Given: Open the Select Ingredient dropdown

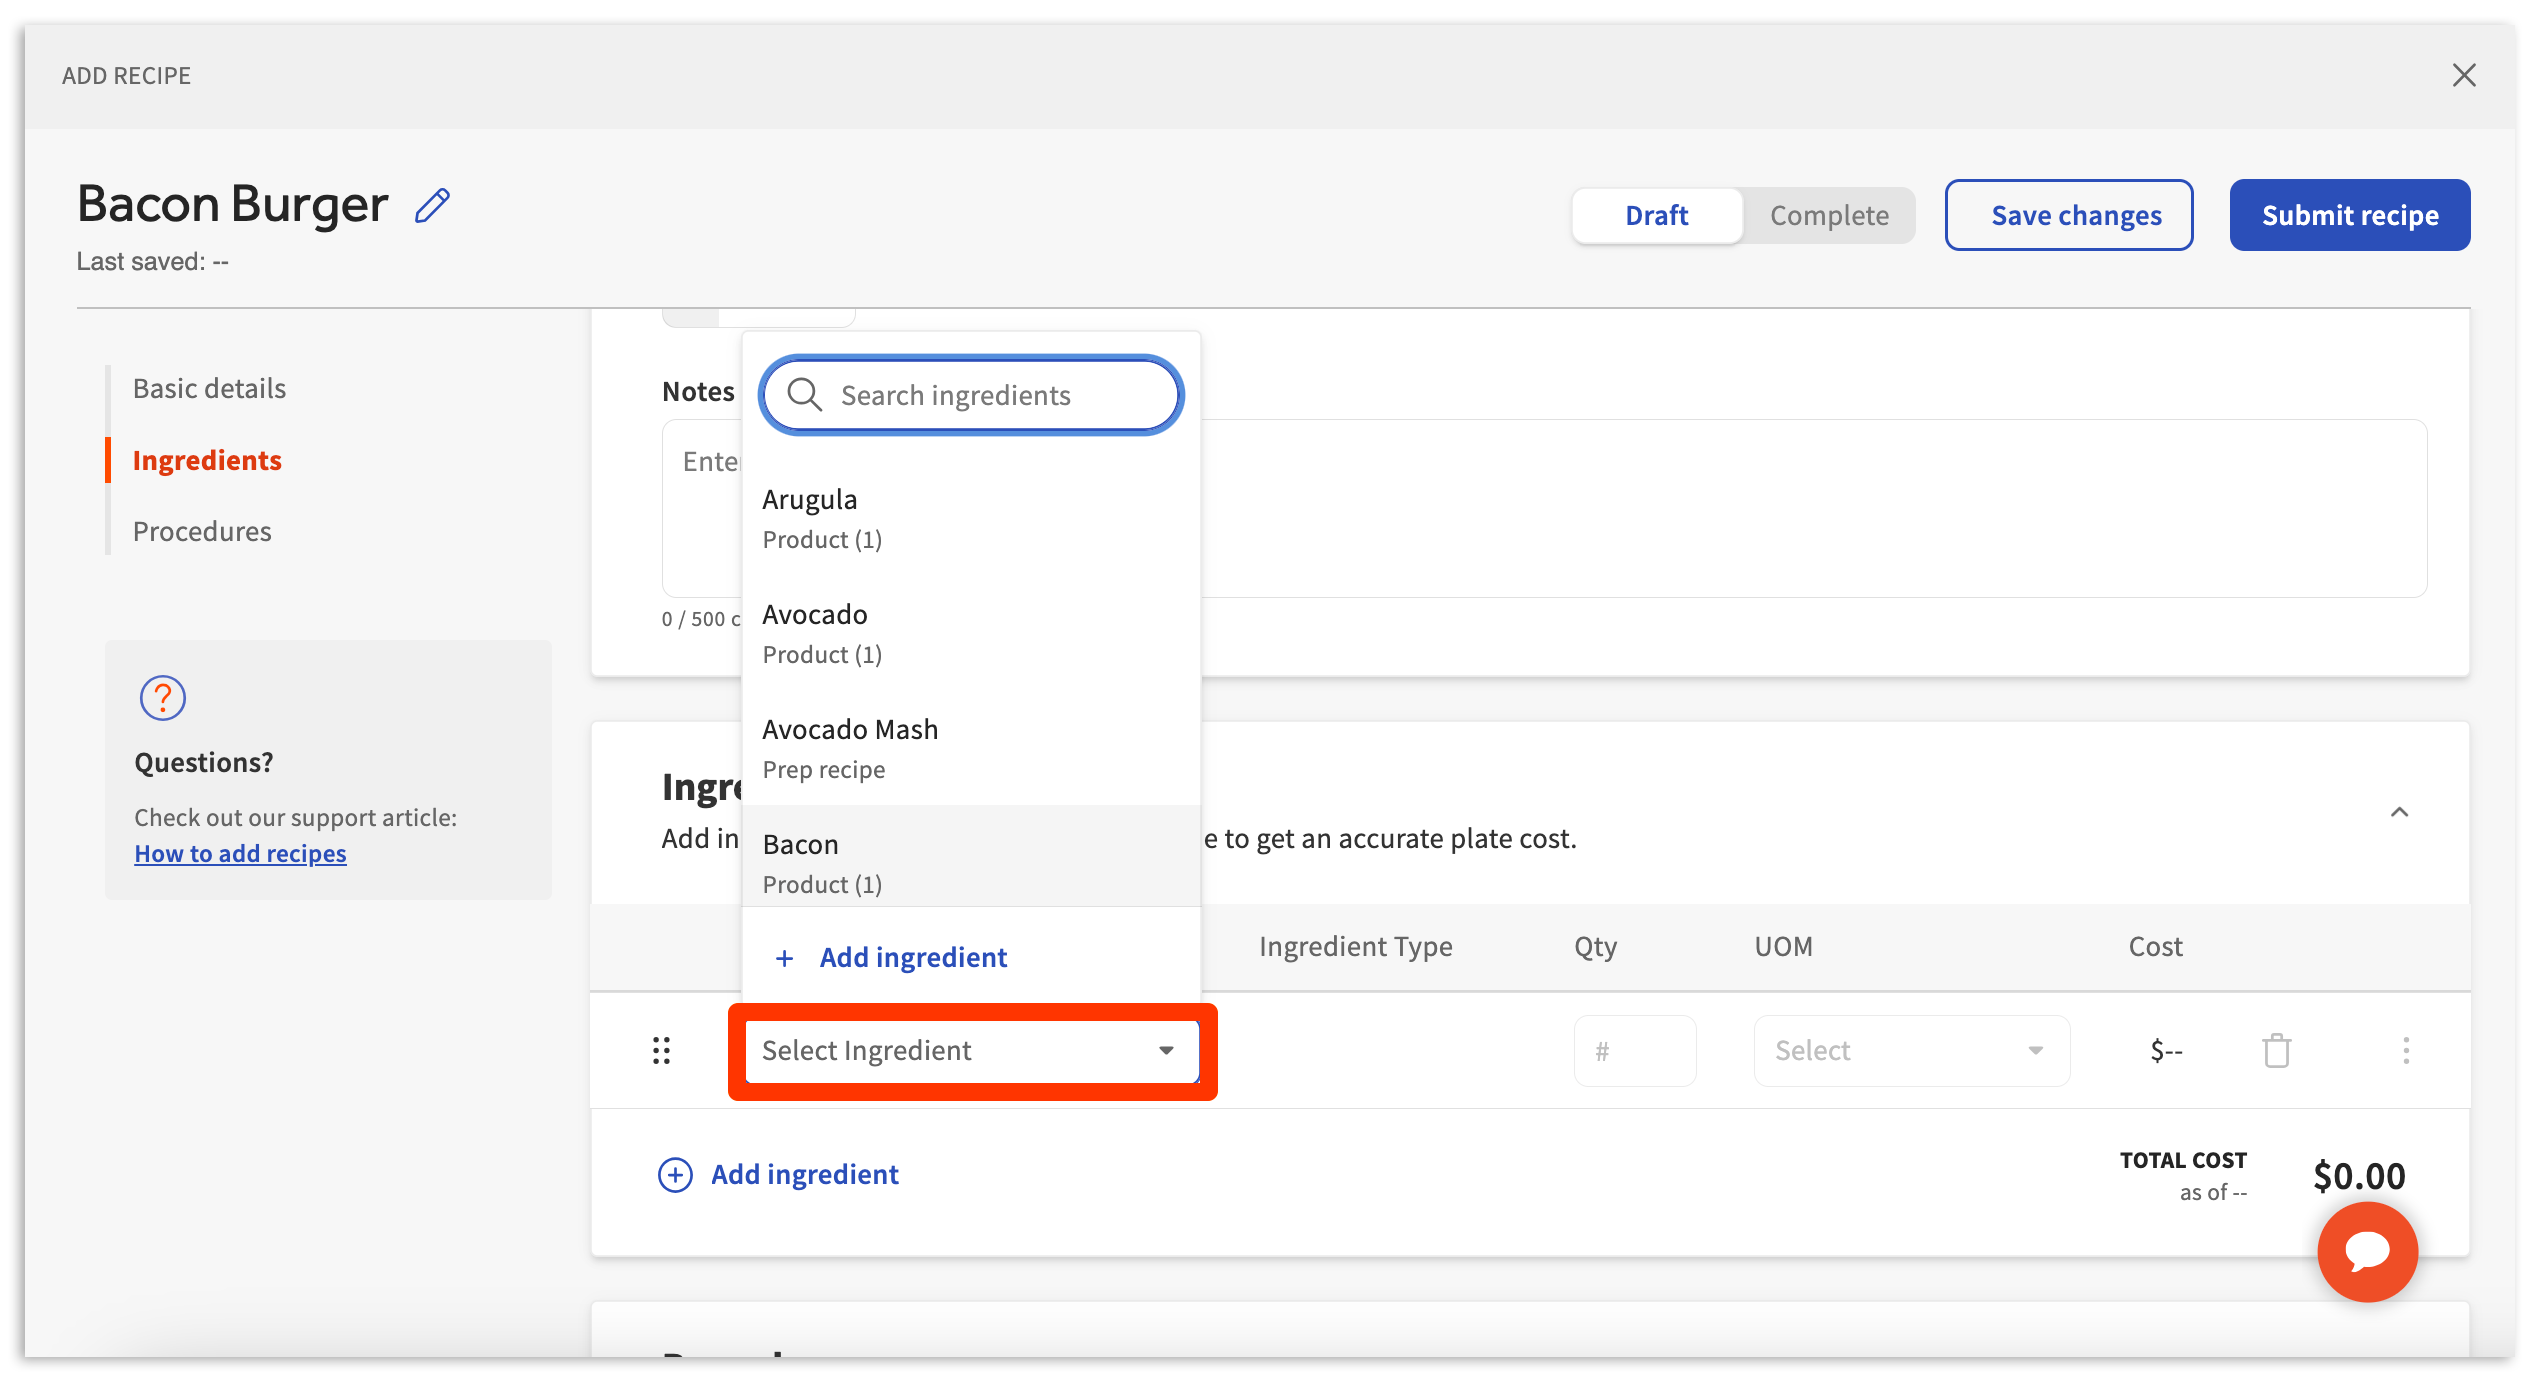Looking at the screenshot, I should click(970, 1050).
